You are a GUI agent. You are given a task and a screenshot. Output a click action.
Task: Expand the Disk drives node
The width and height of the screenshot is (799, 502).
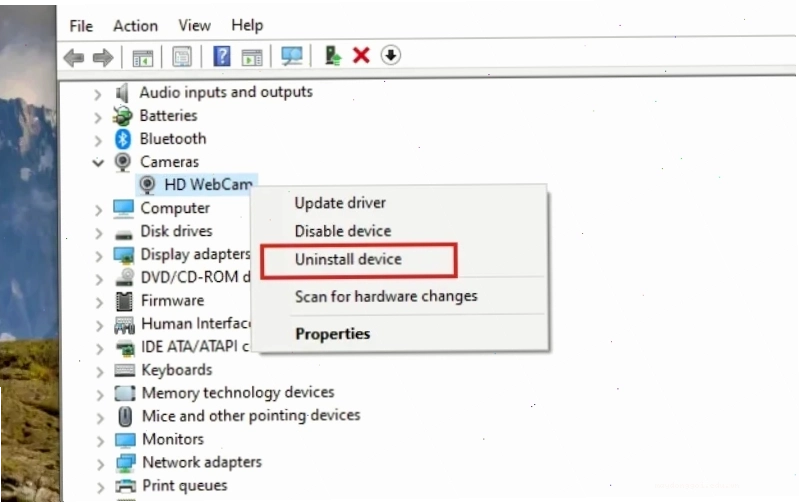(x=98, y=233)
